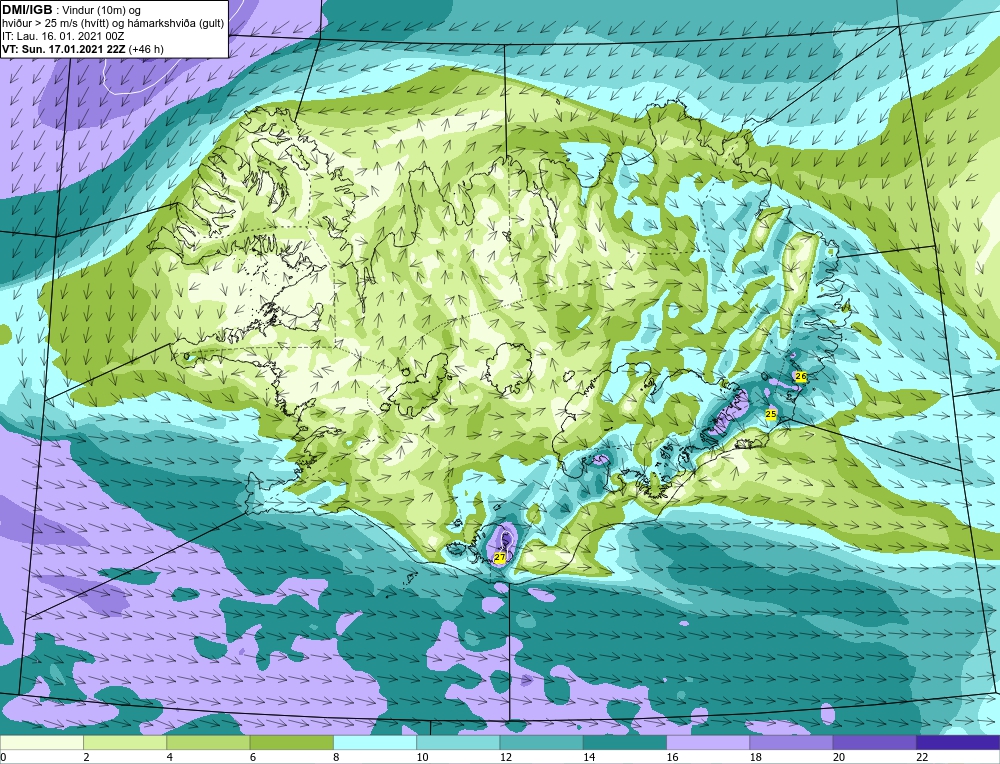Image resolution: width=1000 pixels, height=764 pixels.
Task: Click the legend scale number 4
Action: pyautogui.click(x=170, y=757)
